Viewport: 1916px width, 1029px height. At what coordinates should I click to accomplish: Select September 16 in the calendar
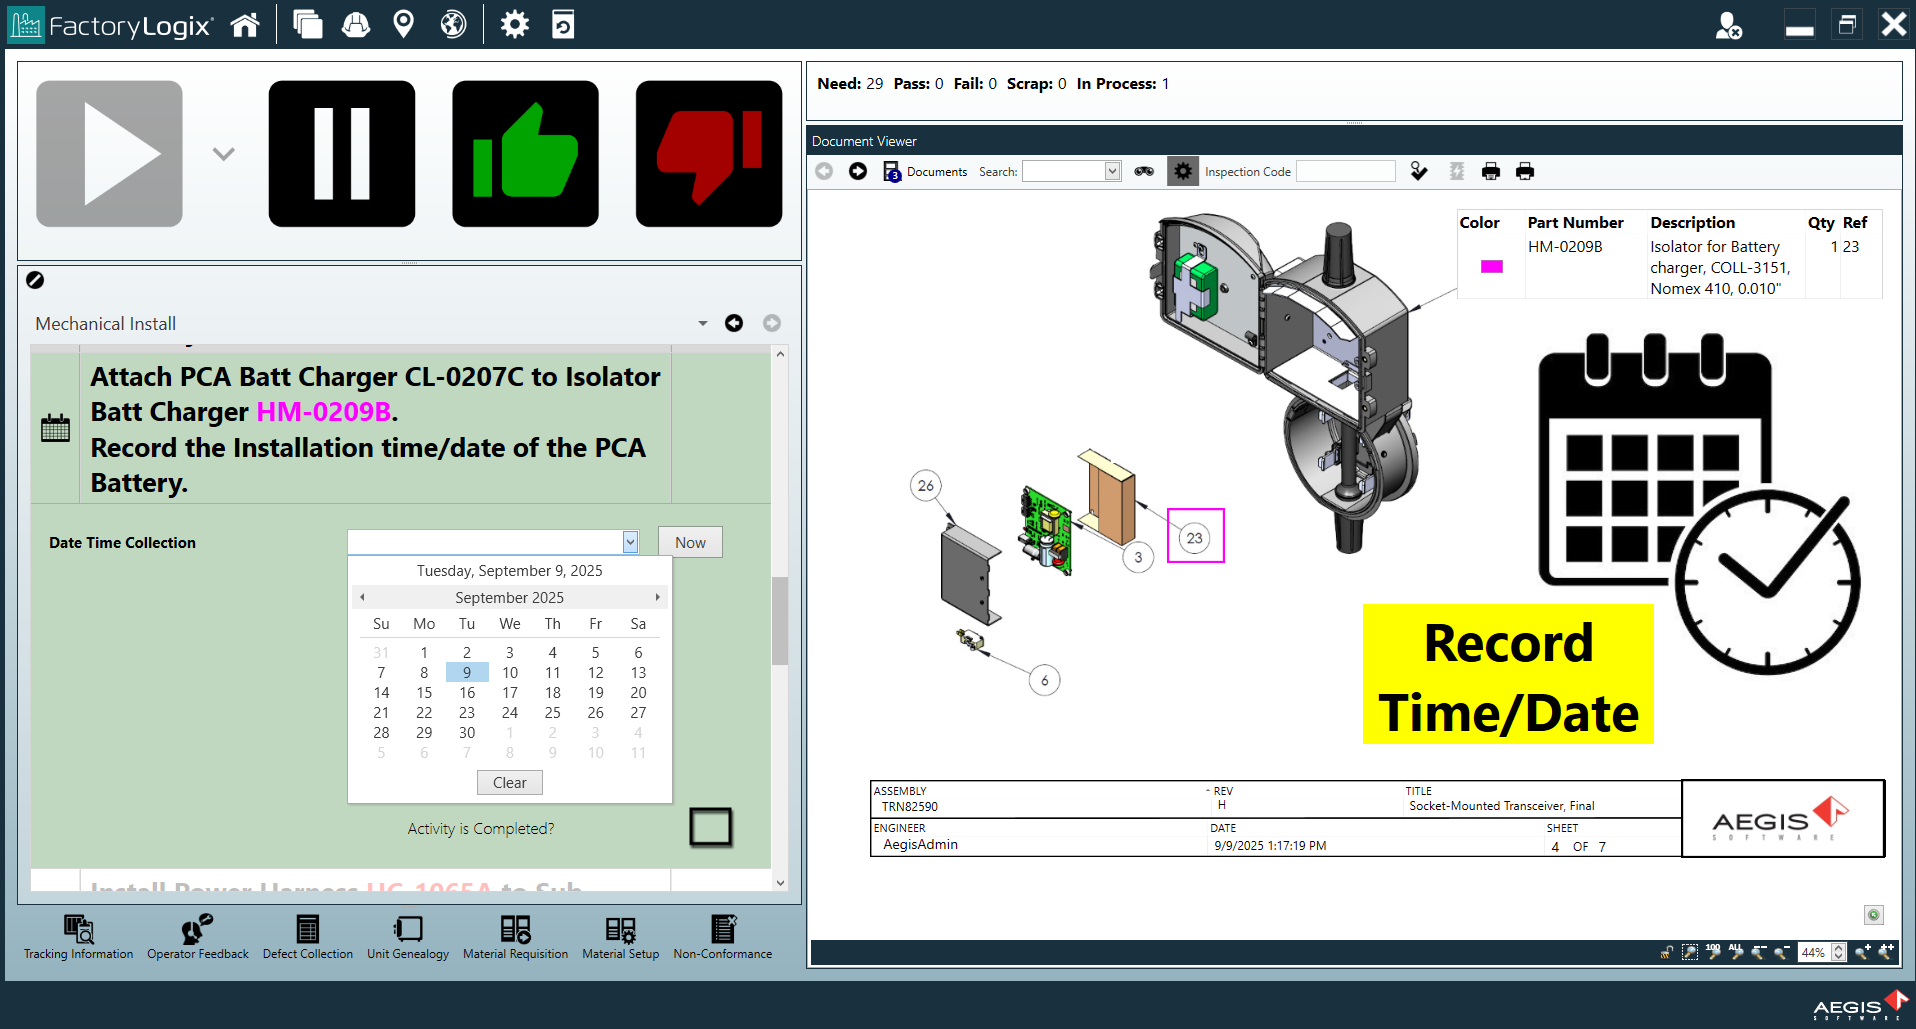(467, 693)
